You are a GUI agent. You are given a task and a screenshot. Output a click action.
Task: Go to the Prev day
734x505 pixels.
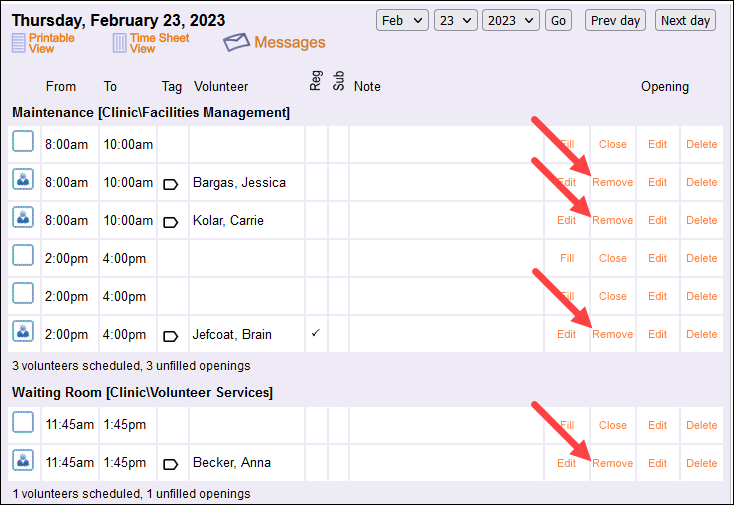(615, 20)
